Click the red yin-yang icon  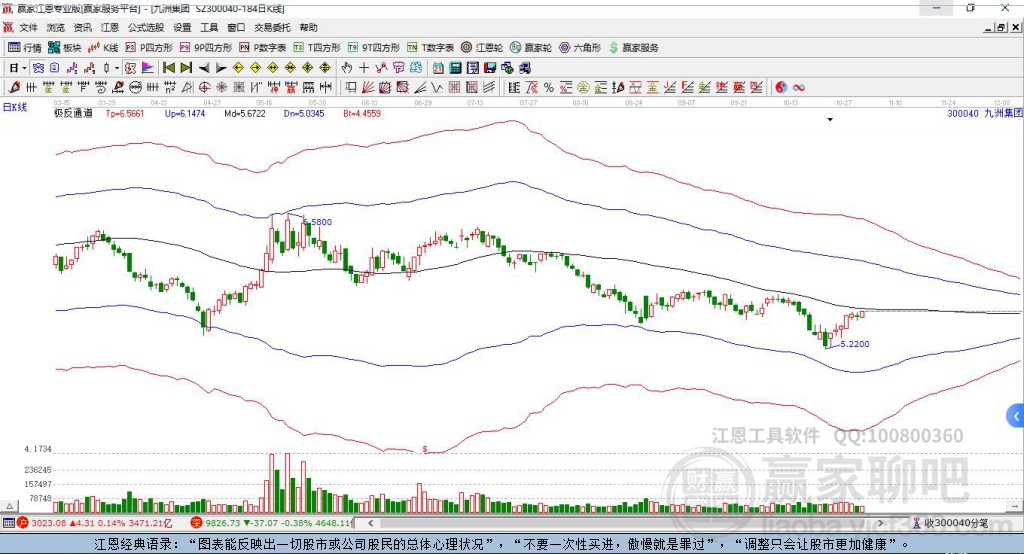coord(781,88)
